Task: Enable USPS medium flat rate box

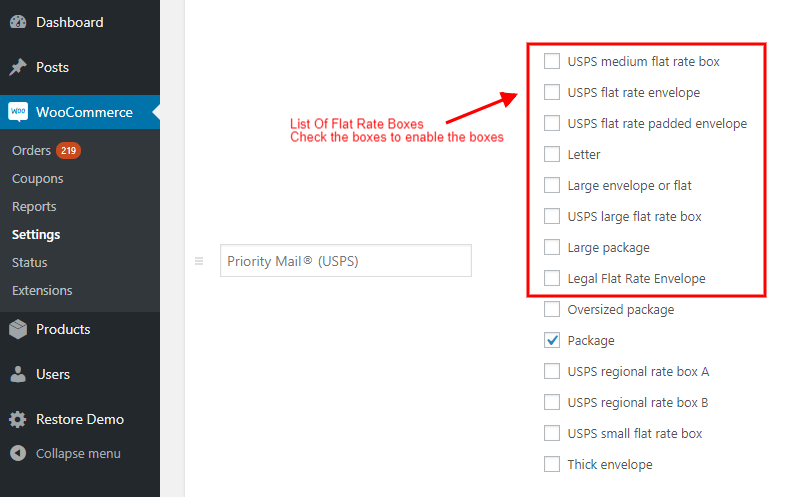Action: pyautogui.click(x=552, y=61)
